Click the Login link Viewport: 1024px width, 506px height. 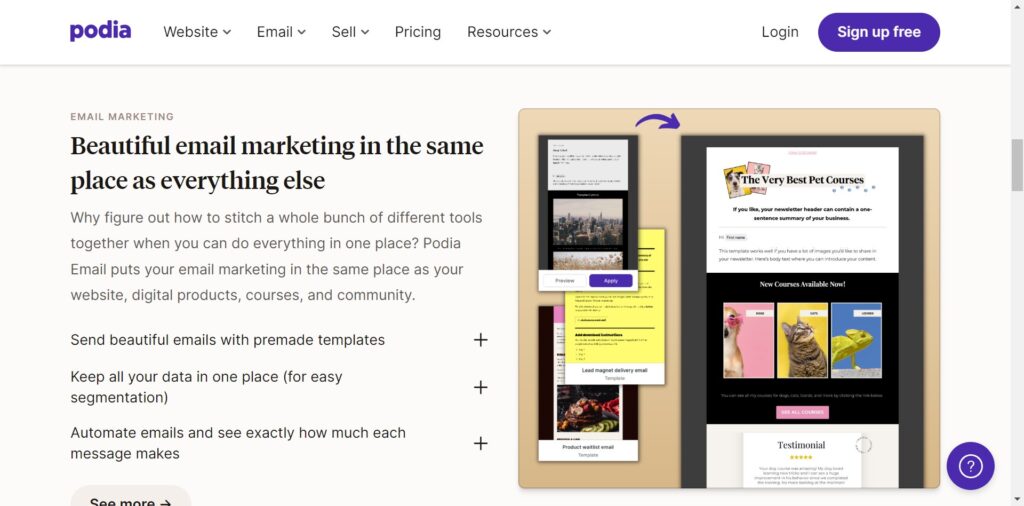click(x=780, y=32)
